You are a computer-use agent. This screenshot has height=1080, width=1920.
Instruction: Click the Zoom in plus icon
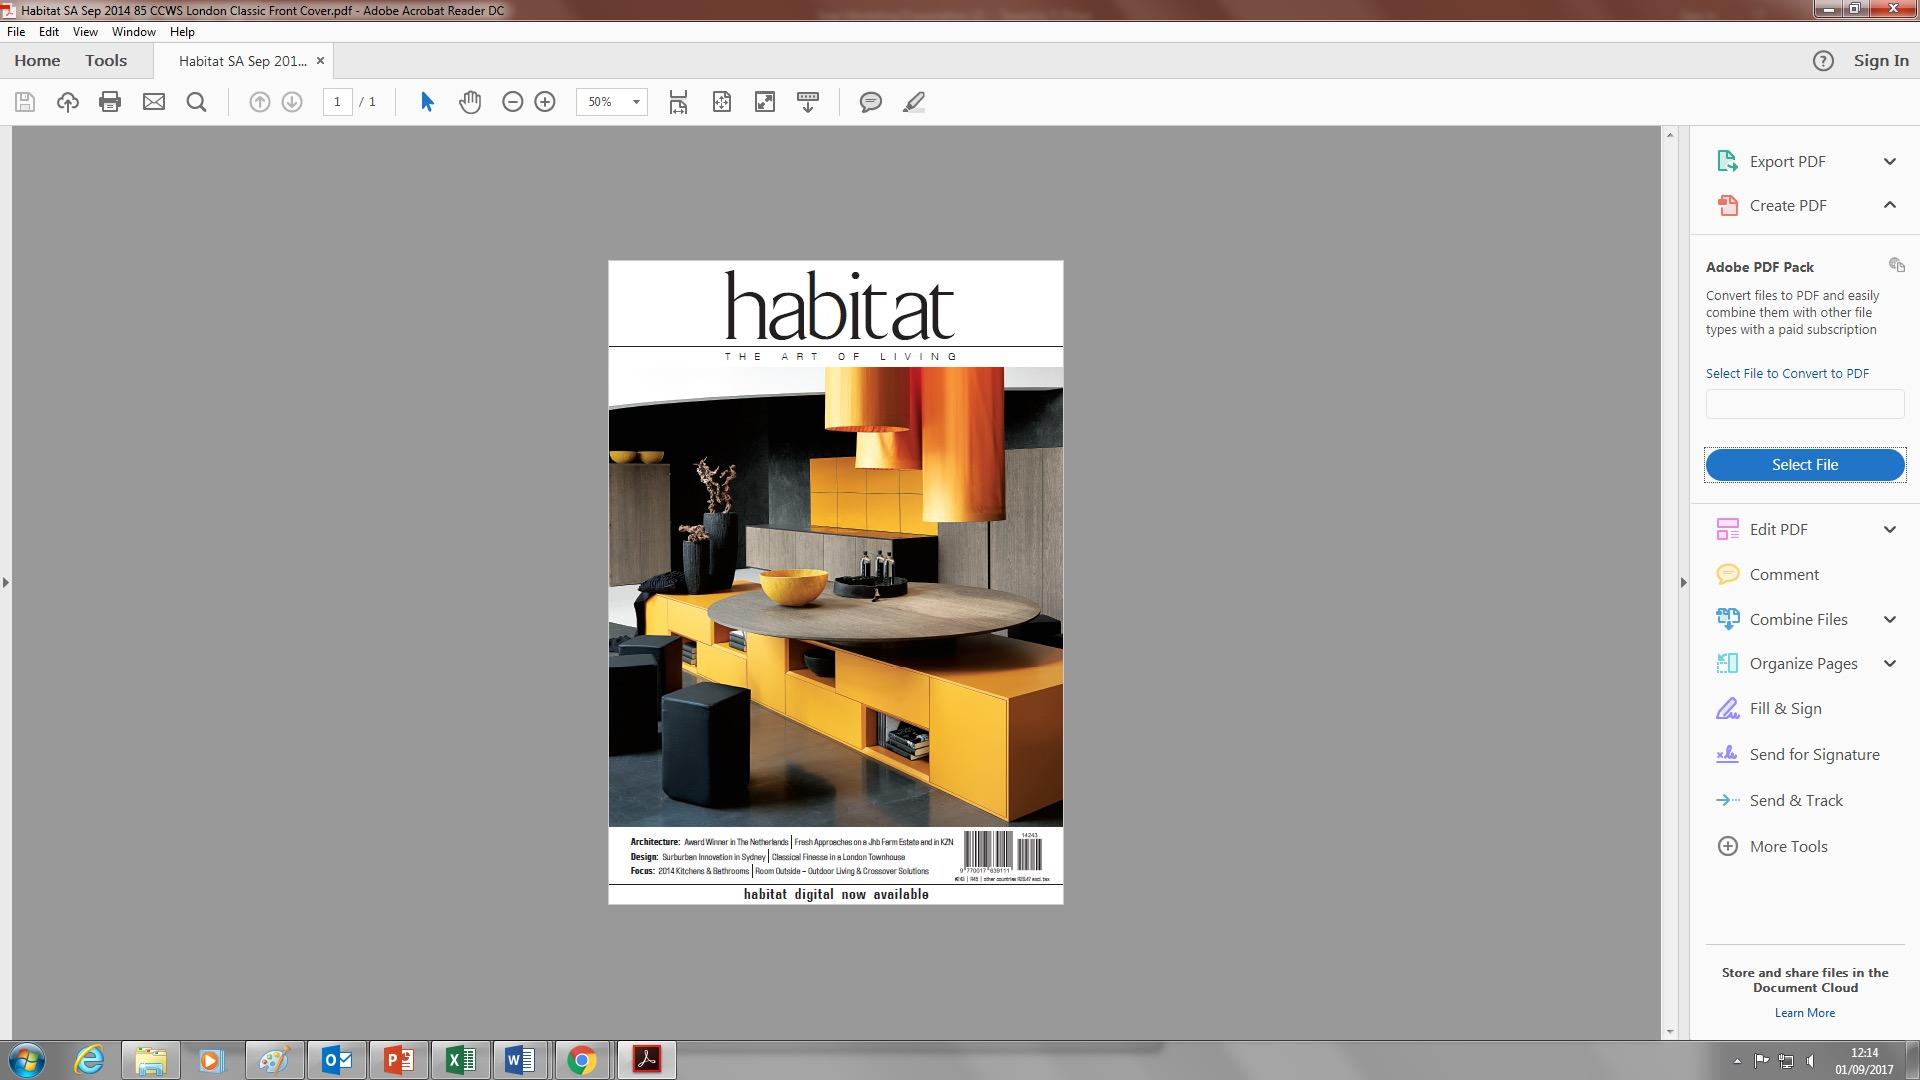tap(545, 102)
